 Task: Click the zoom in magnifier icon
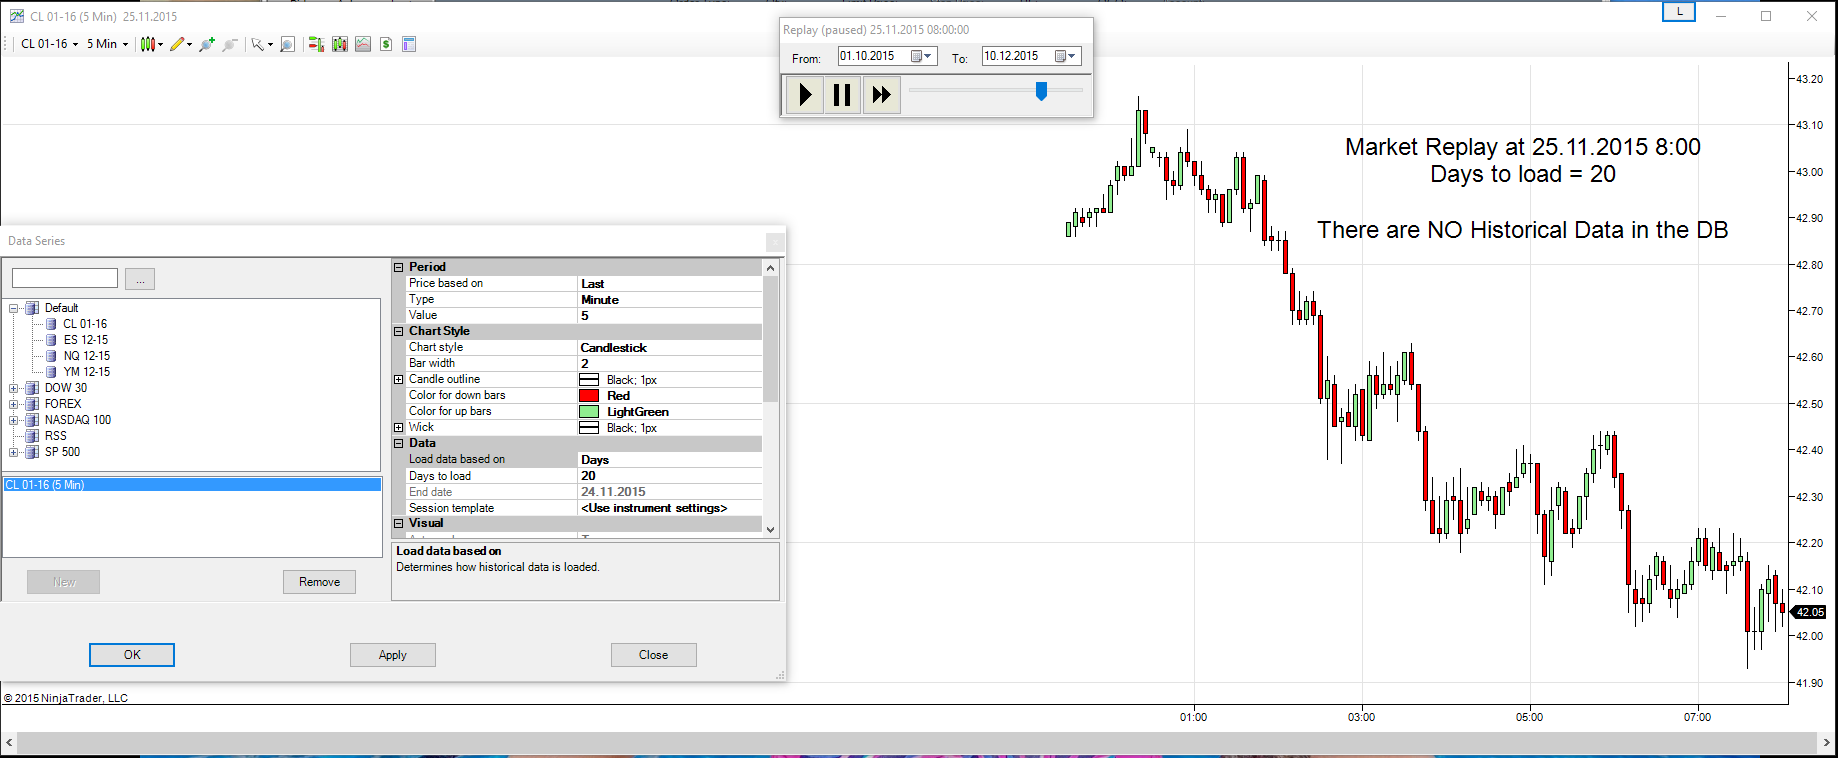[207, 44]
